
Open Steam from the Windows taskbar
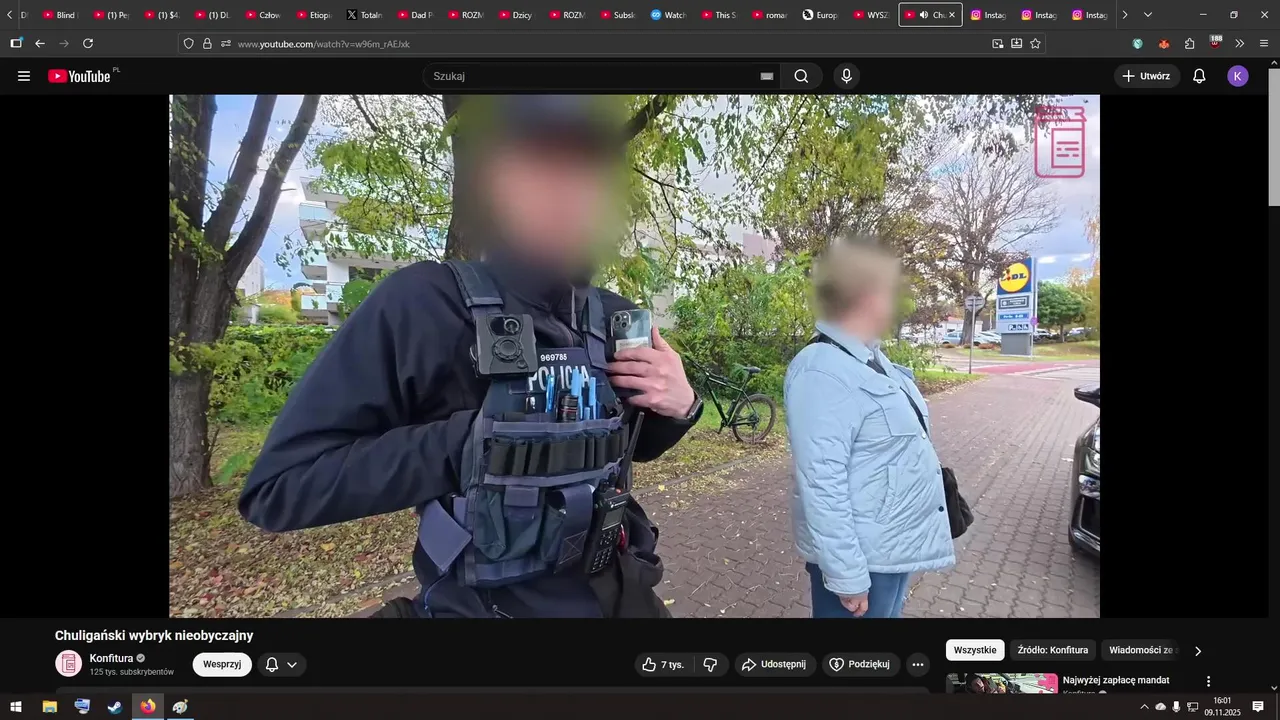(115, 707)
